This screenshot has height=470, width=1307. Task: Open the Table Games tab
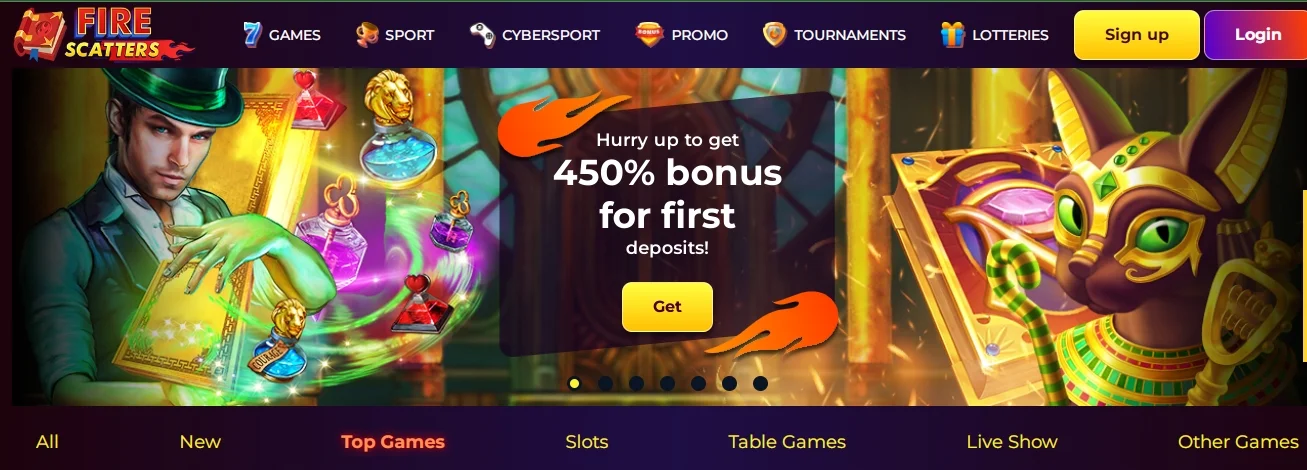787,441
